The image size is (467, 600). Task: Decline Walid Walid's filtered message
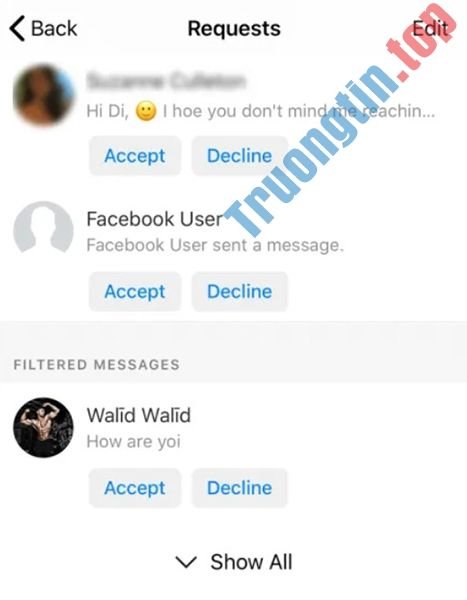pyautogui.click(x=240, y=488)
